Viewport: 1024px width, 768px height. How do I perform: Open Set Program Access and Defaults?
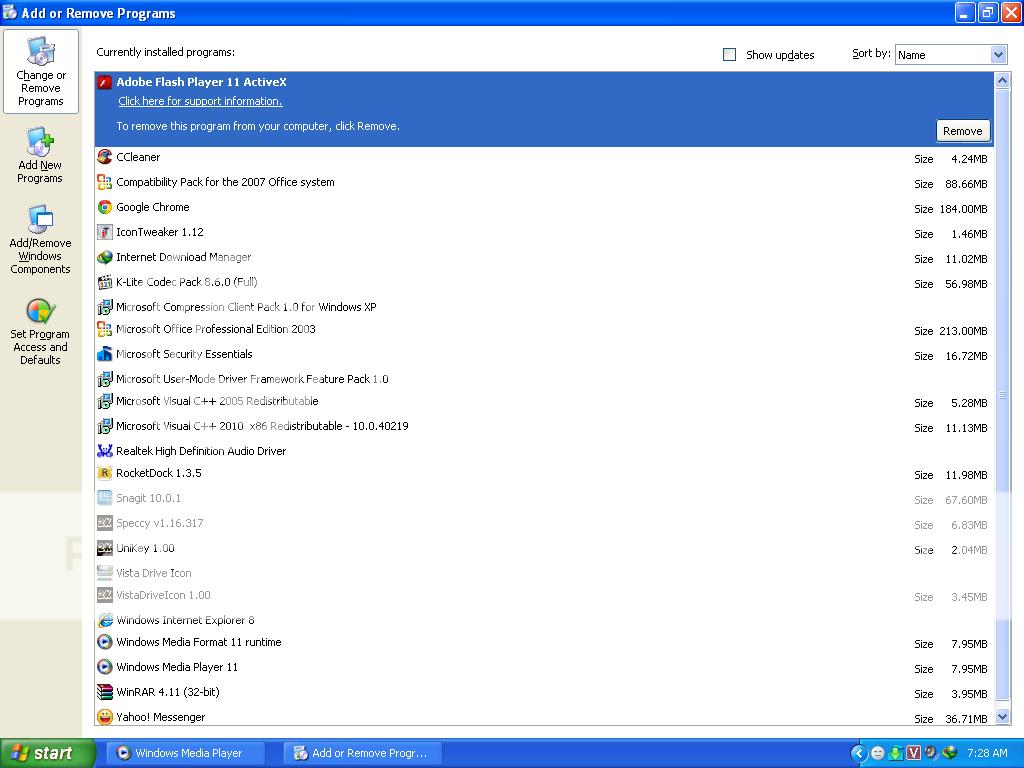click(40, 331)
